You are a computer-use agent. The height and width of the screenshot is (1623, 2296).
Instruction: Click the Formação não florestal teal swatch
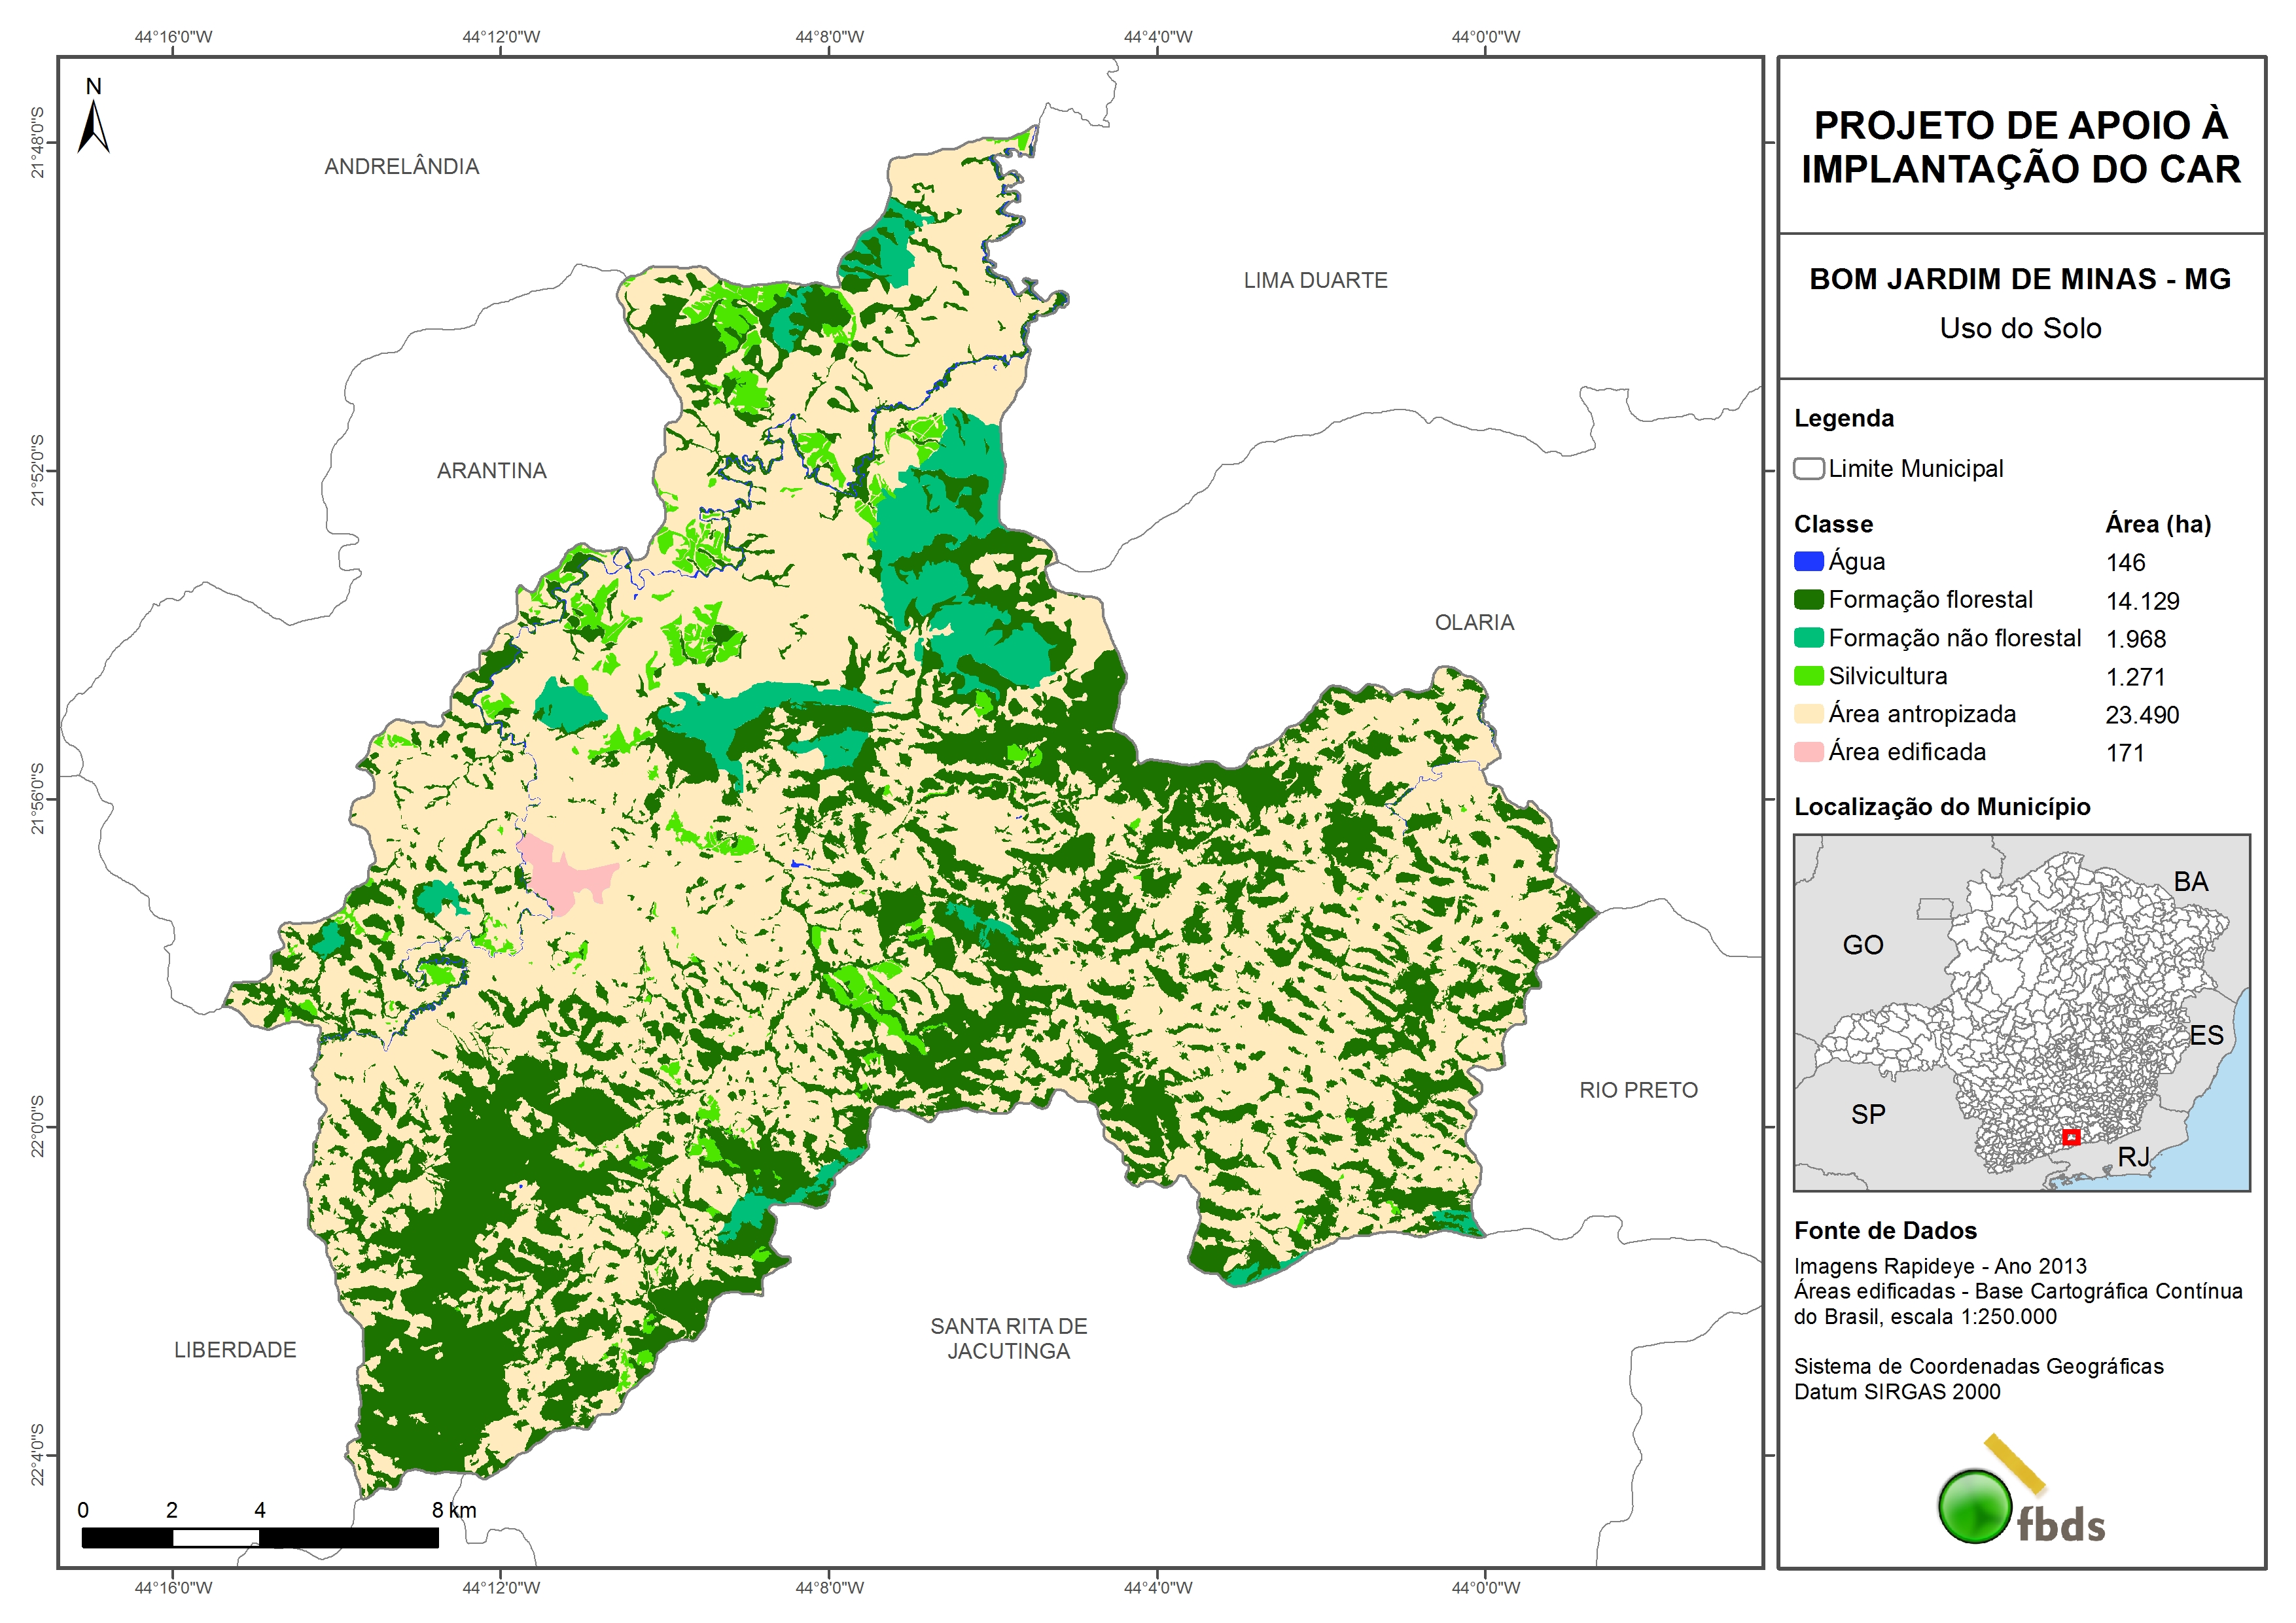1808,638
